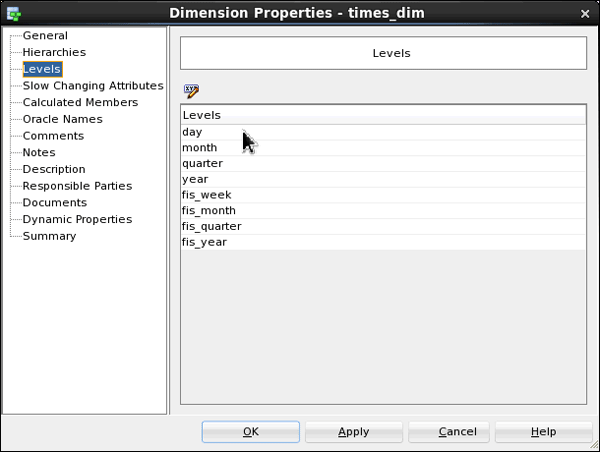
Task: Highlight the fis_year level entry
Action: tap(204, 242)
